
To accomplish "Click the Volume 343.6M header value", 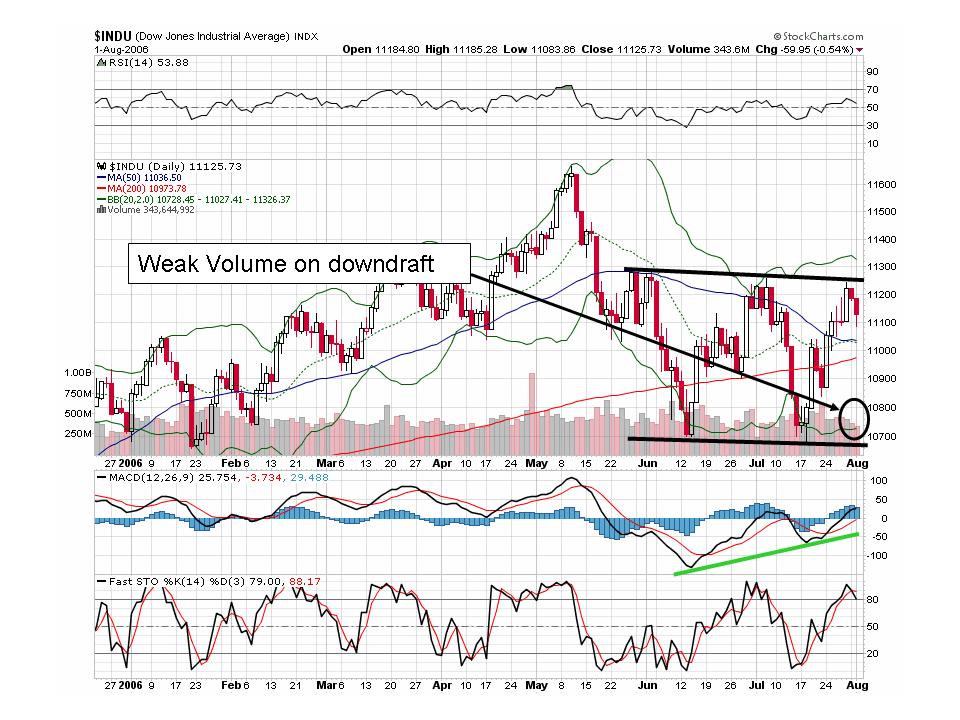I will tap(708, 50).
